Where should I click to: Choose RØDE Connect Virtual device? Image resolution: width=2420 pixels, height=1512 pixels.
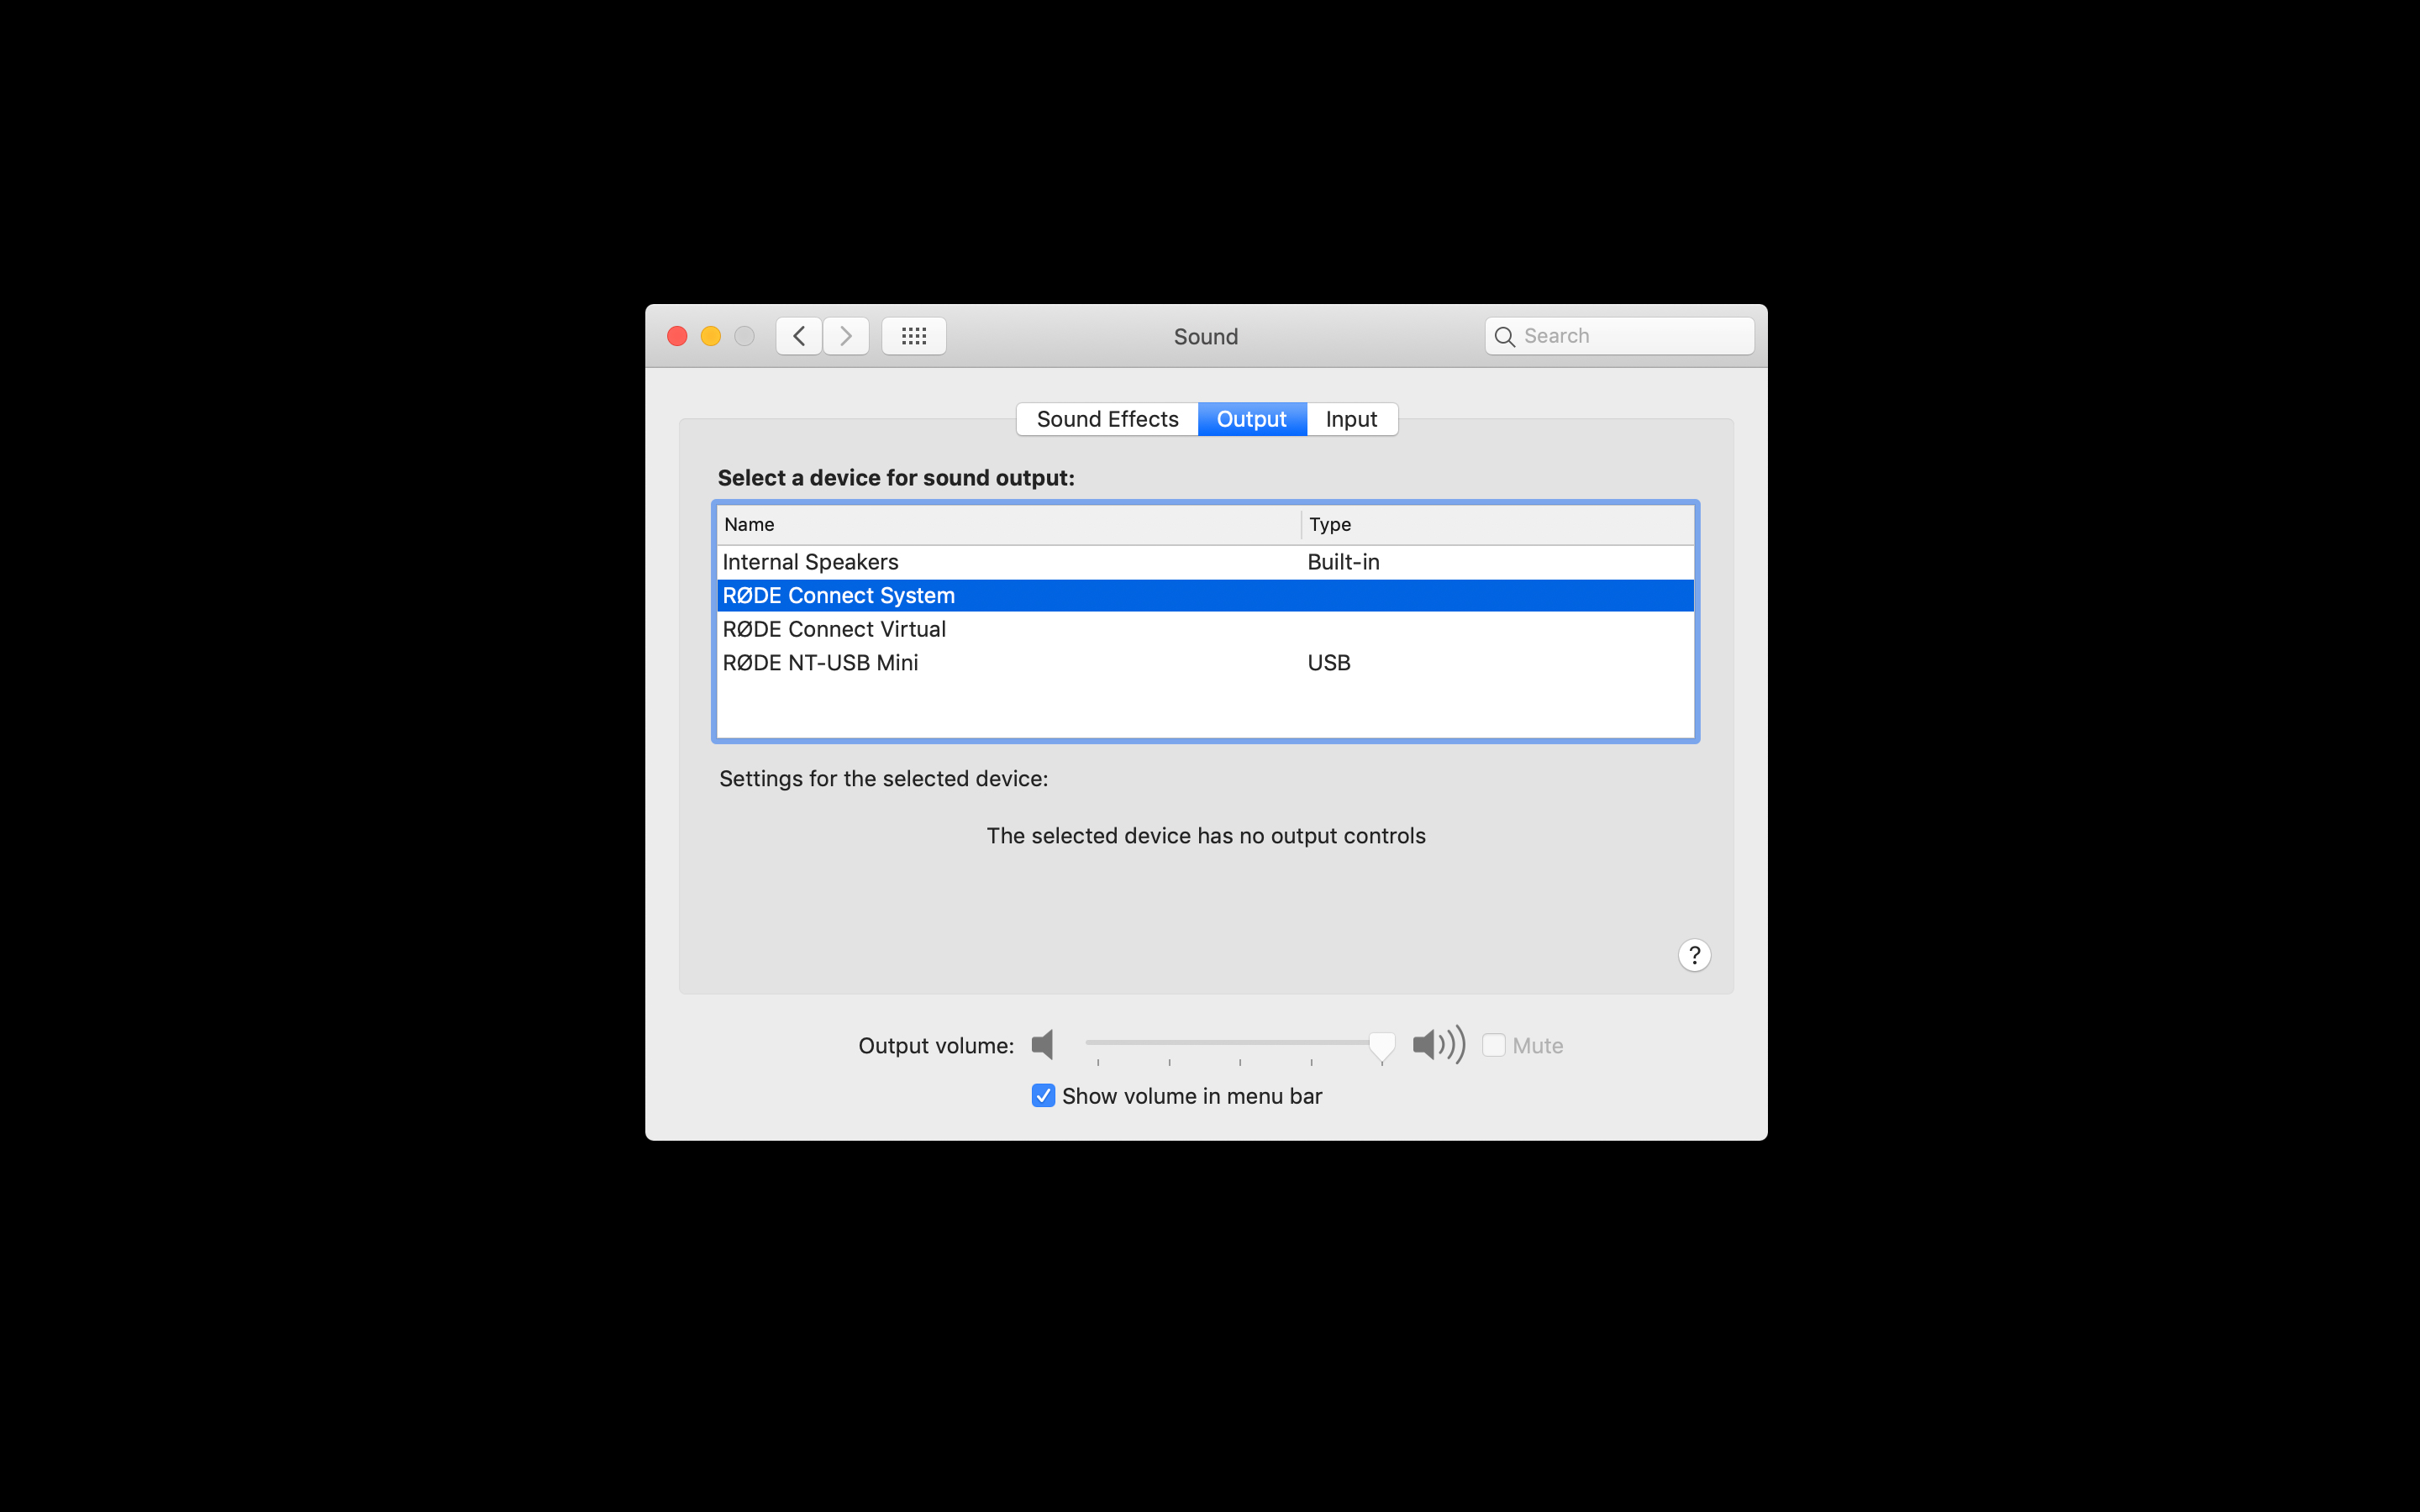click(834, 629)
